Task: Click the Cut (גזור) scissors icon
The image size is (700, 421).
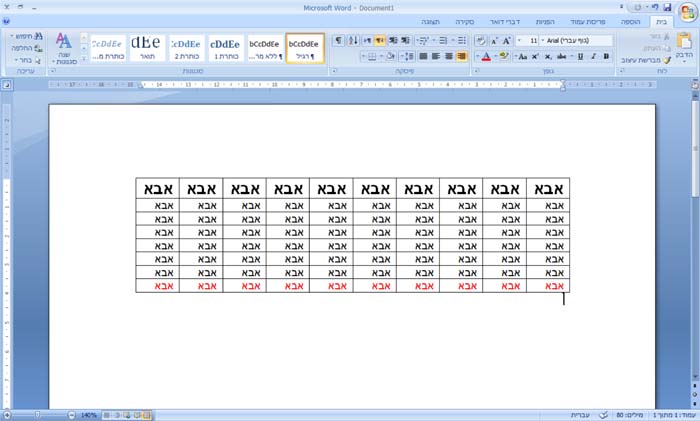Action: coord(666,37)
